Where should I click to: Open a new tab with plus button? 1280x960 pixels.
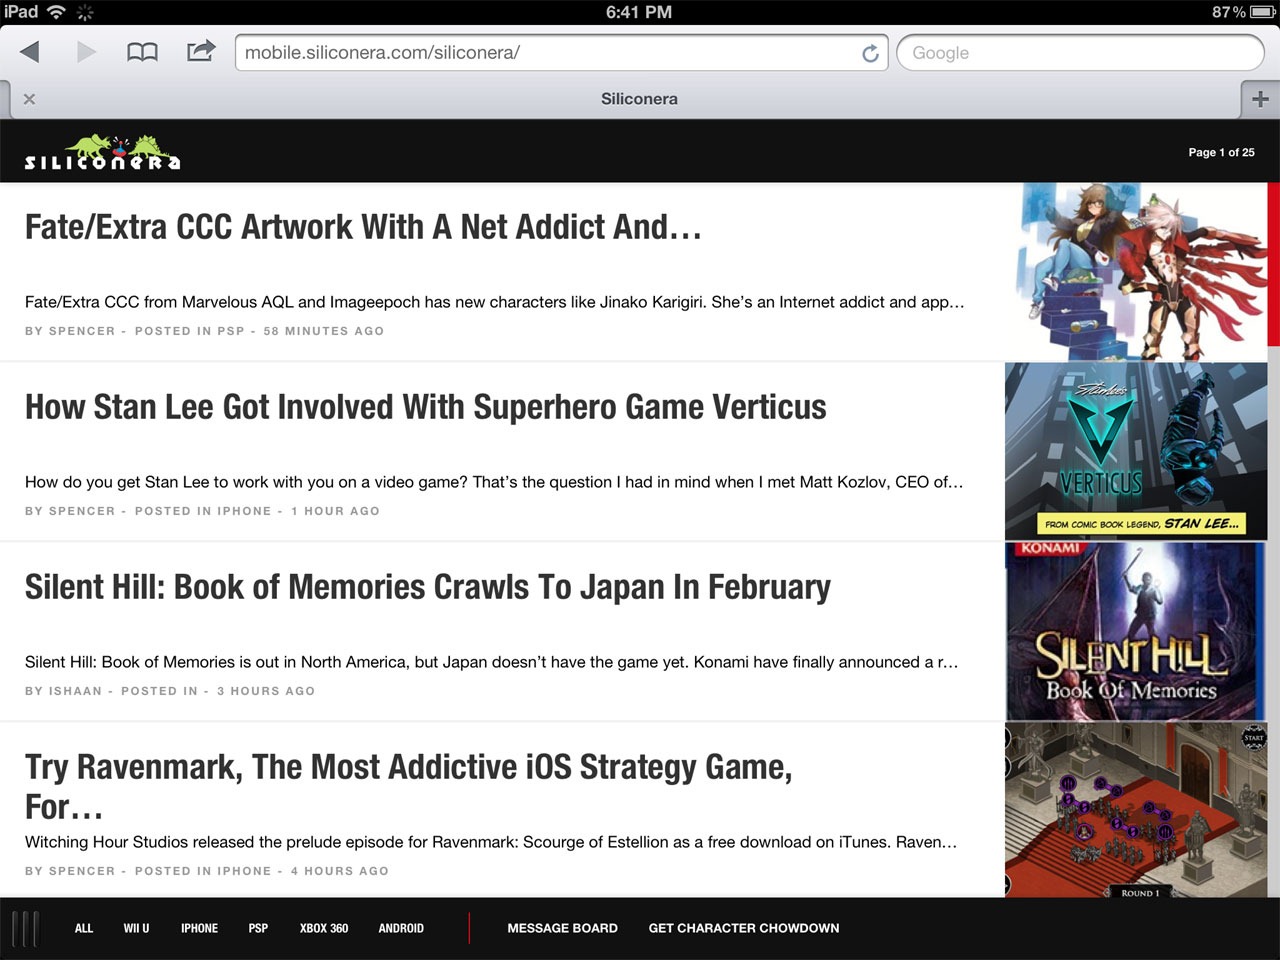coord(1260,99)
